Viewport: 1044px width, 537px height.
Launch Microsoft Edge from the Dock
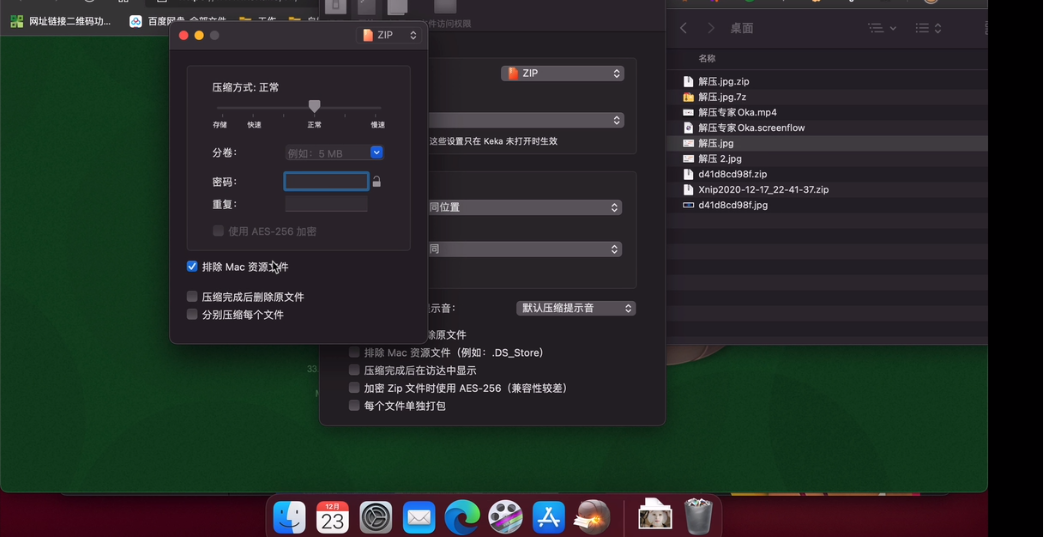(462, 517)
